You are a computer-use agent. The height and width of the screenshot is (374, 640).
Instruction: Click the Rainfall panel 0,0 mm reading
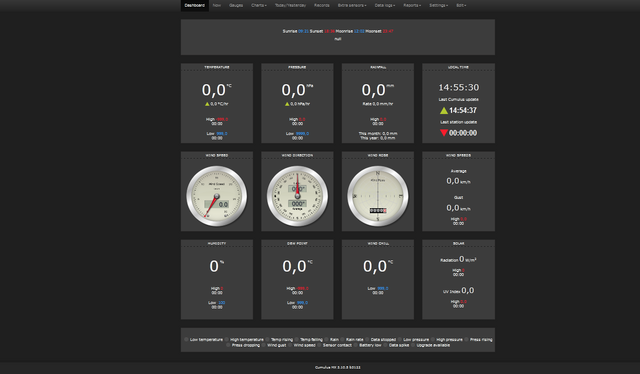coord(378,90)
